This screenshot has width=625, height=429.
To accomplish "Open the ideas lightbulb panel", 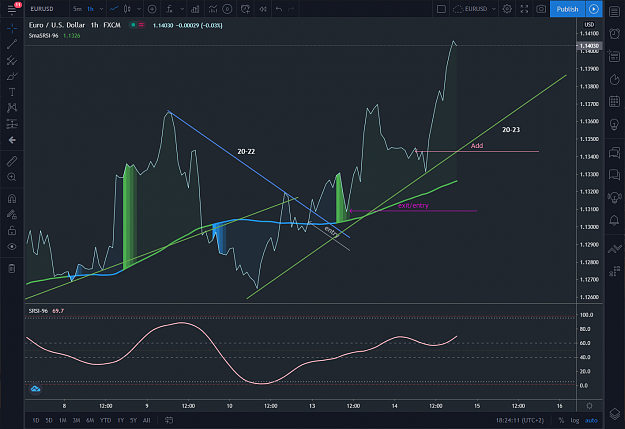I will point(614,124).
